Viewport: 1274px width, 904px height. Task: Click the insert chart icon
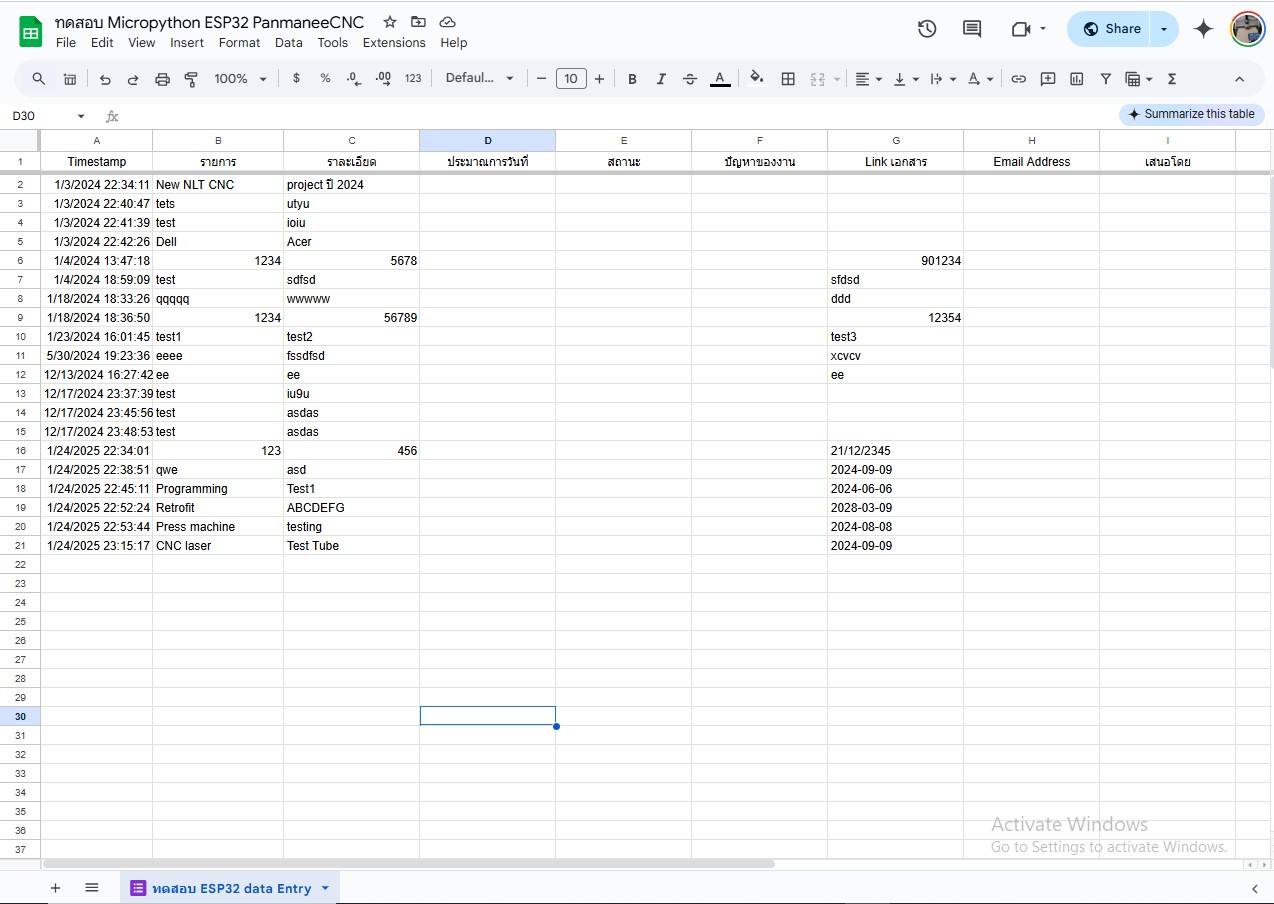(1077, 79)
